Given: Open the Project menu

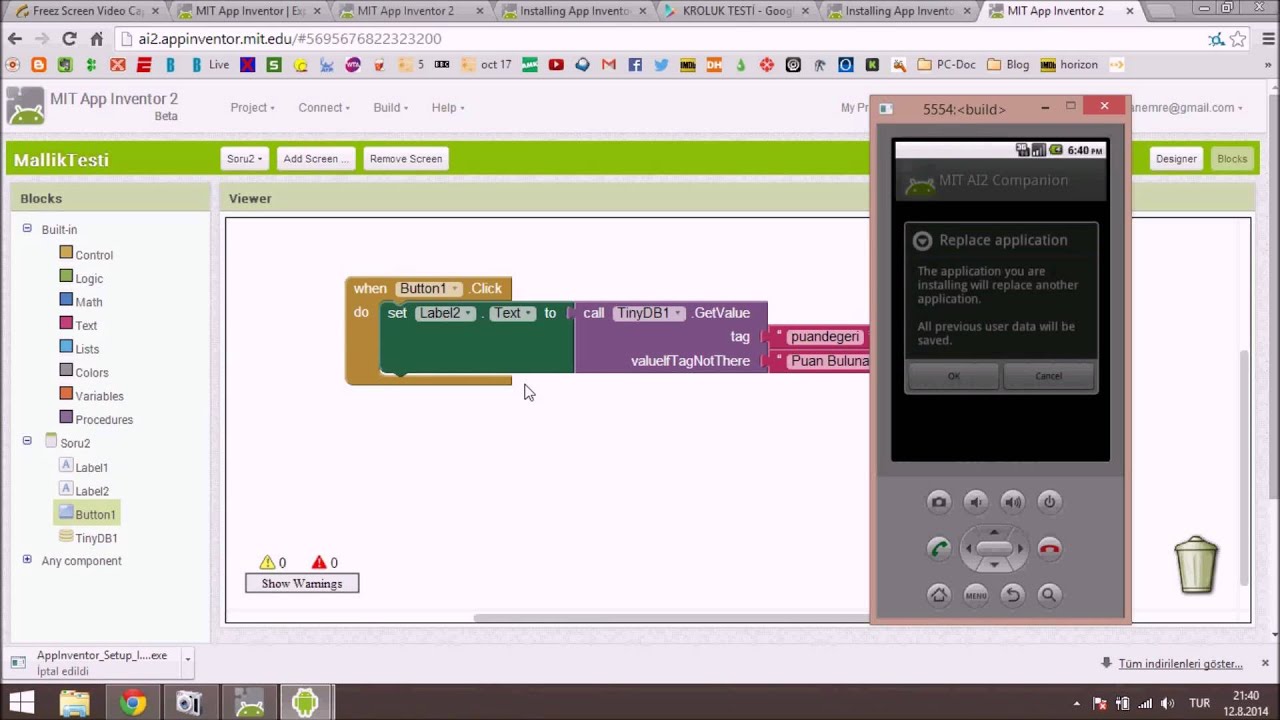Looking at the screenshot, I should pyautogui.click(x=252, y=107).
